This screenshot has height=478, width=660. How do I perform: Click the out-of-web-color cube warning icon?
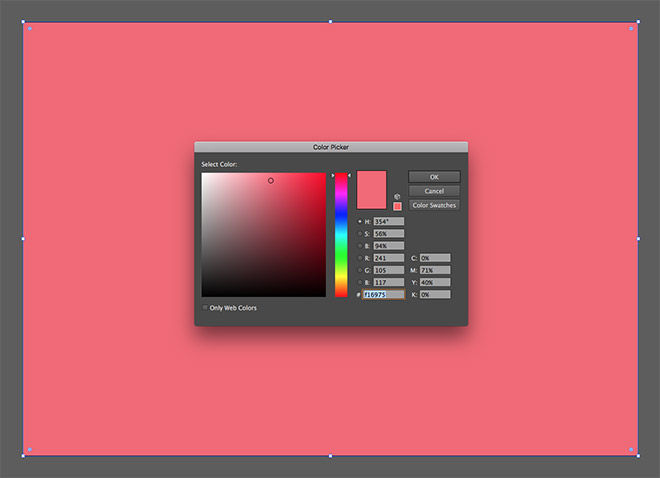click(397, 196)
